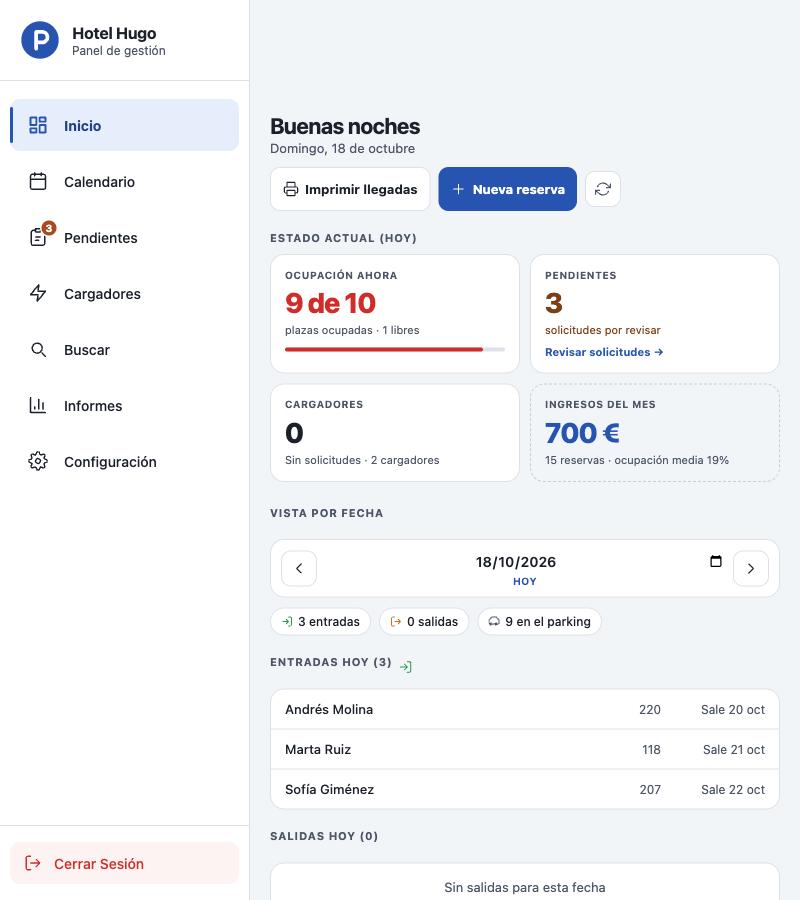The height and width of the screenshot is (900, 800).
Task: Open the Calendario menu item
Action: point(125,182)
